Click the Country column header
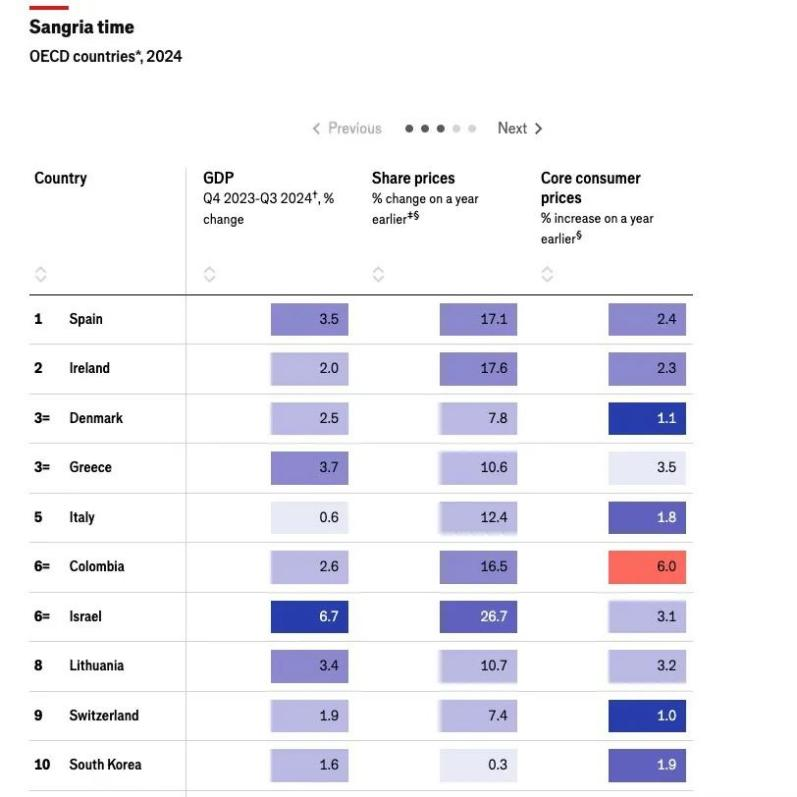The height and width of the screenshot is (797, 797). [60, 178]
